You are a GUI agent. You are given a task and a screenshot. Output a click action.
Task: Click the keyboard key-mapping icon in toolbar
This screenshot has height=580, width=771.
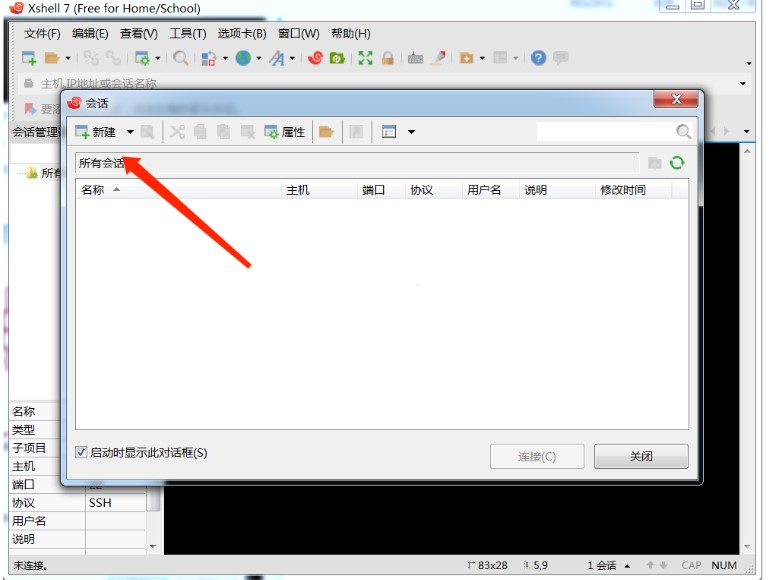[415, 58]
